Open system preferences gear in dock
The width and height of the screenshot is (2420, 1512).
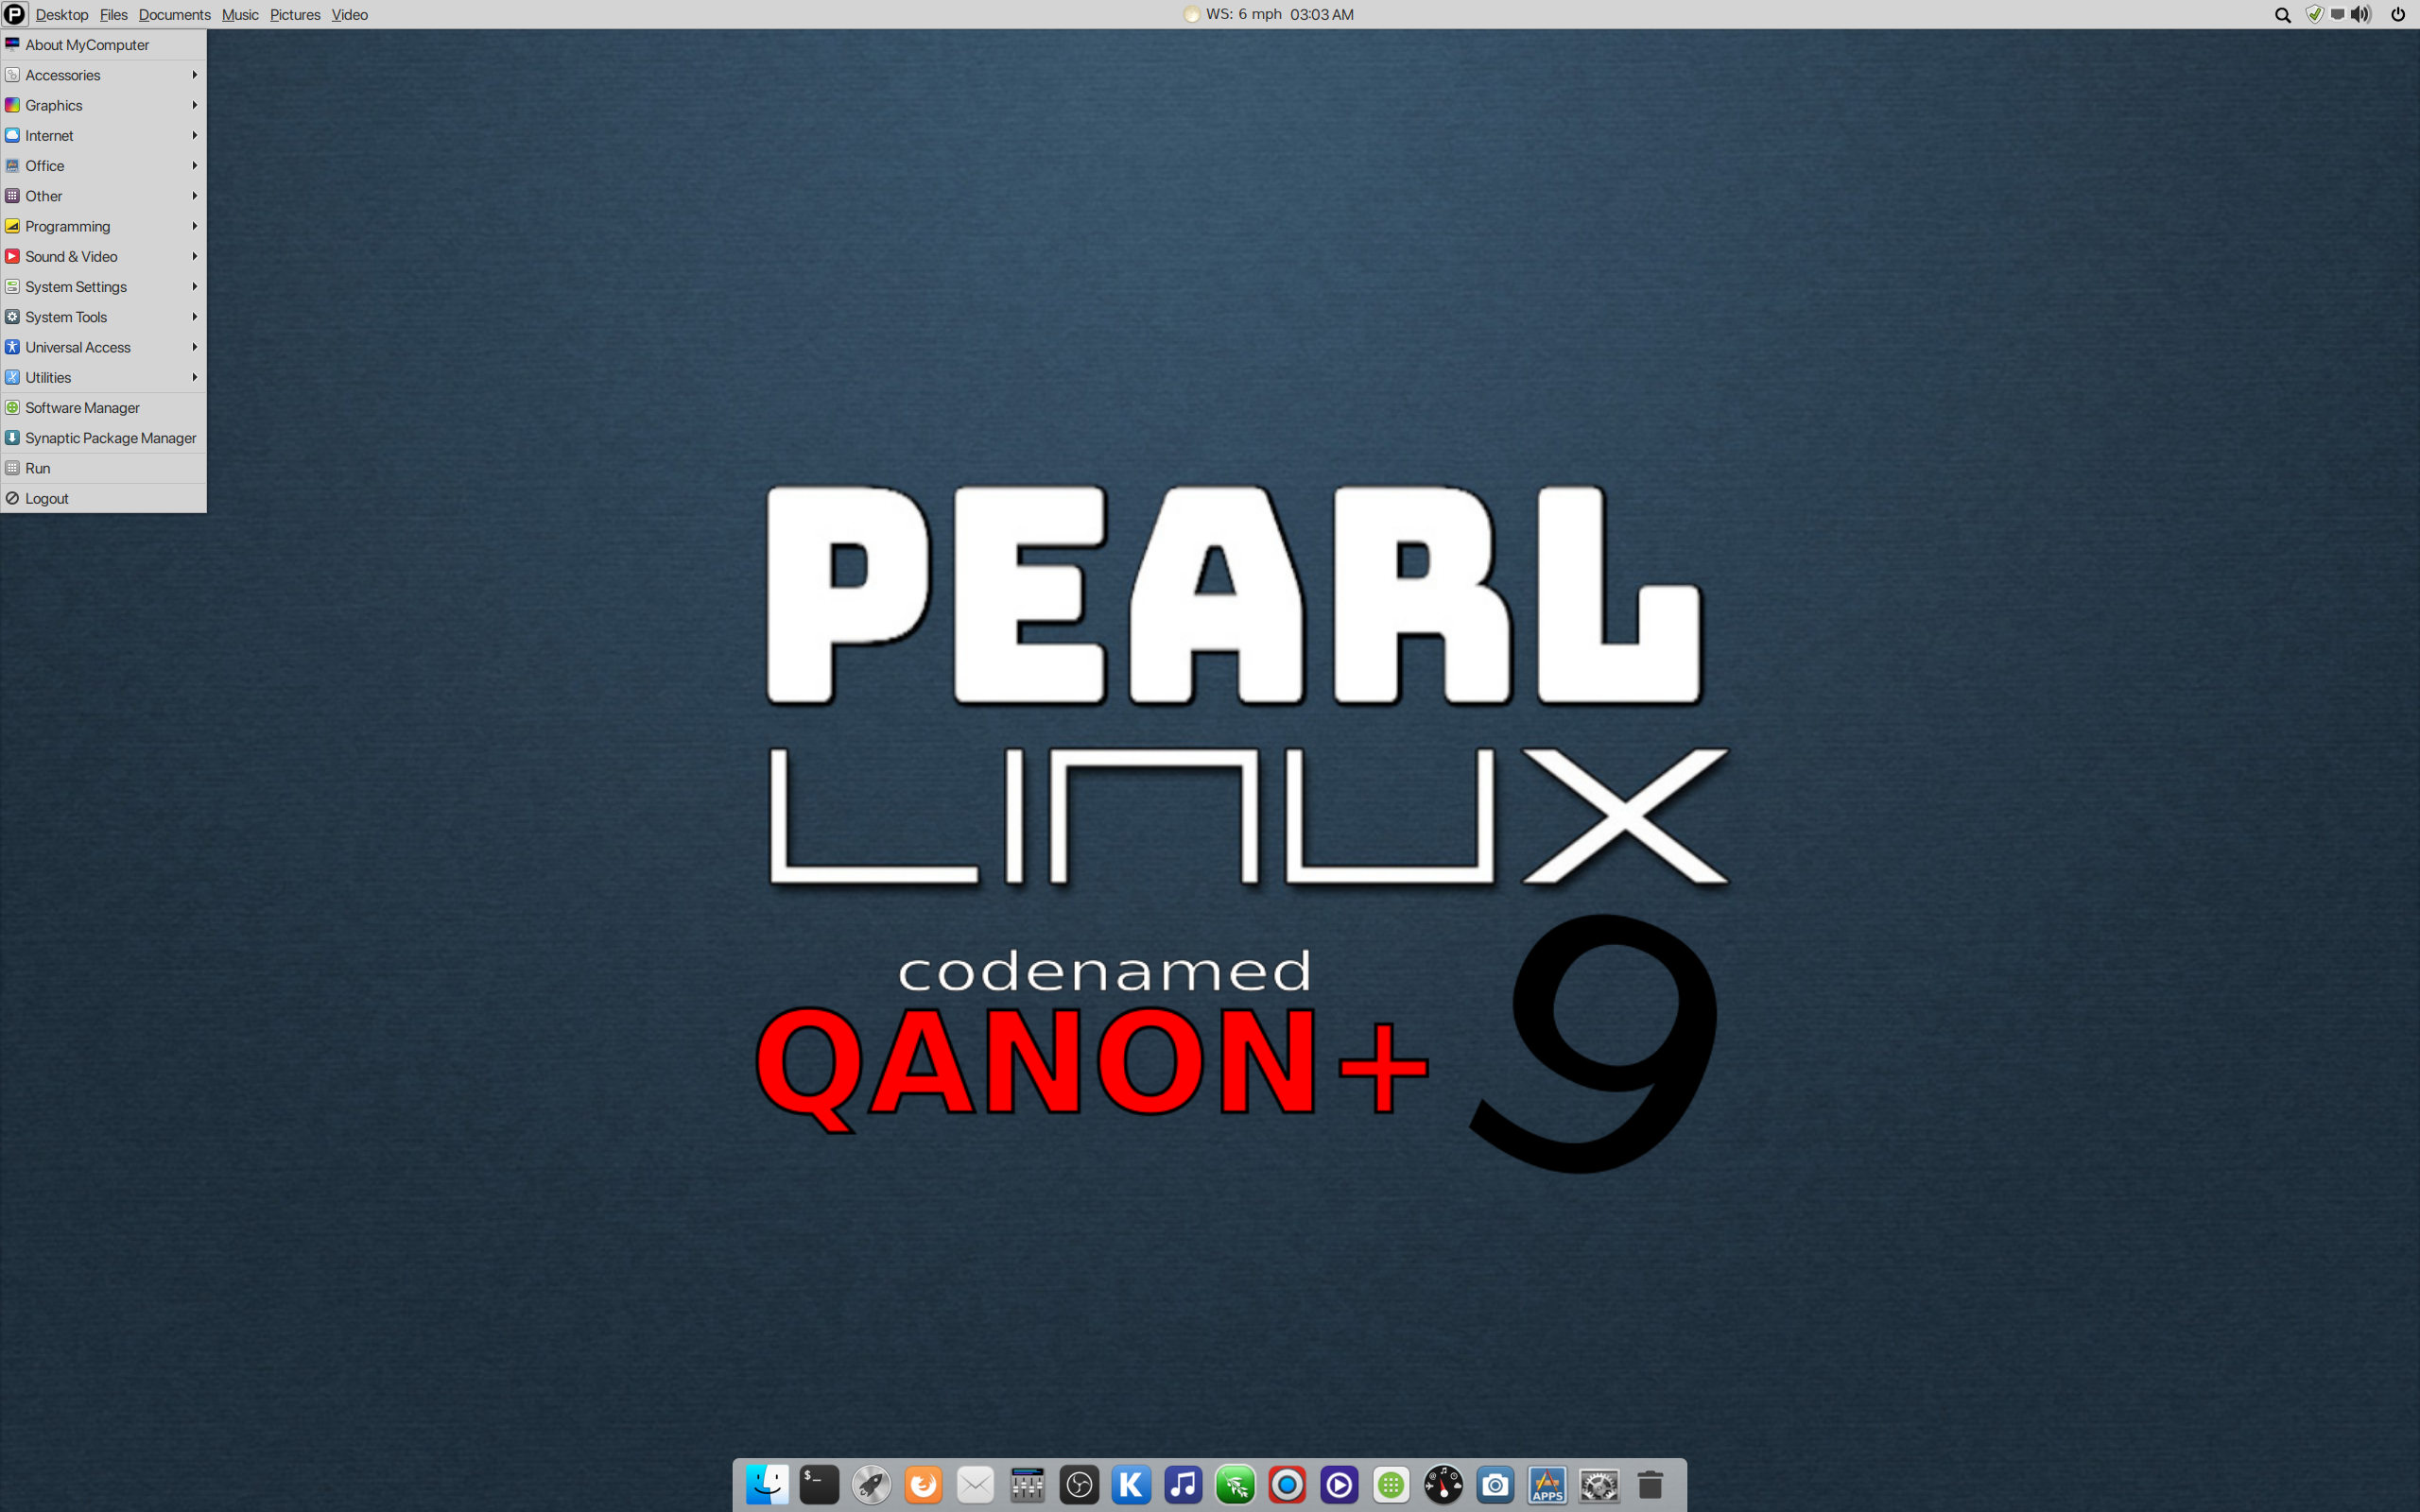pos(1599,1485)
